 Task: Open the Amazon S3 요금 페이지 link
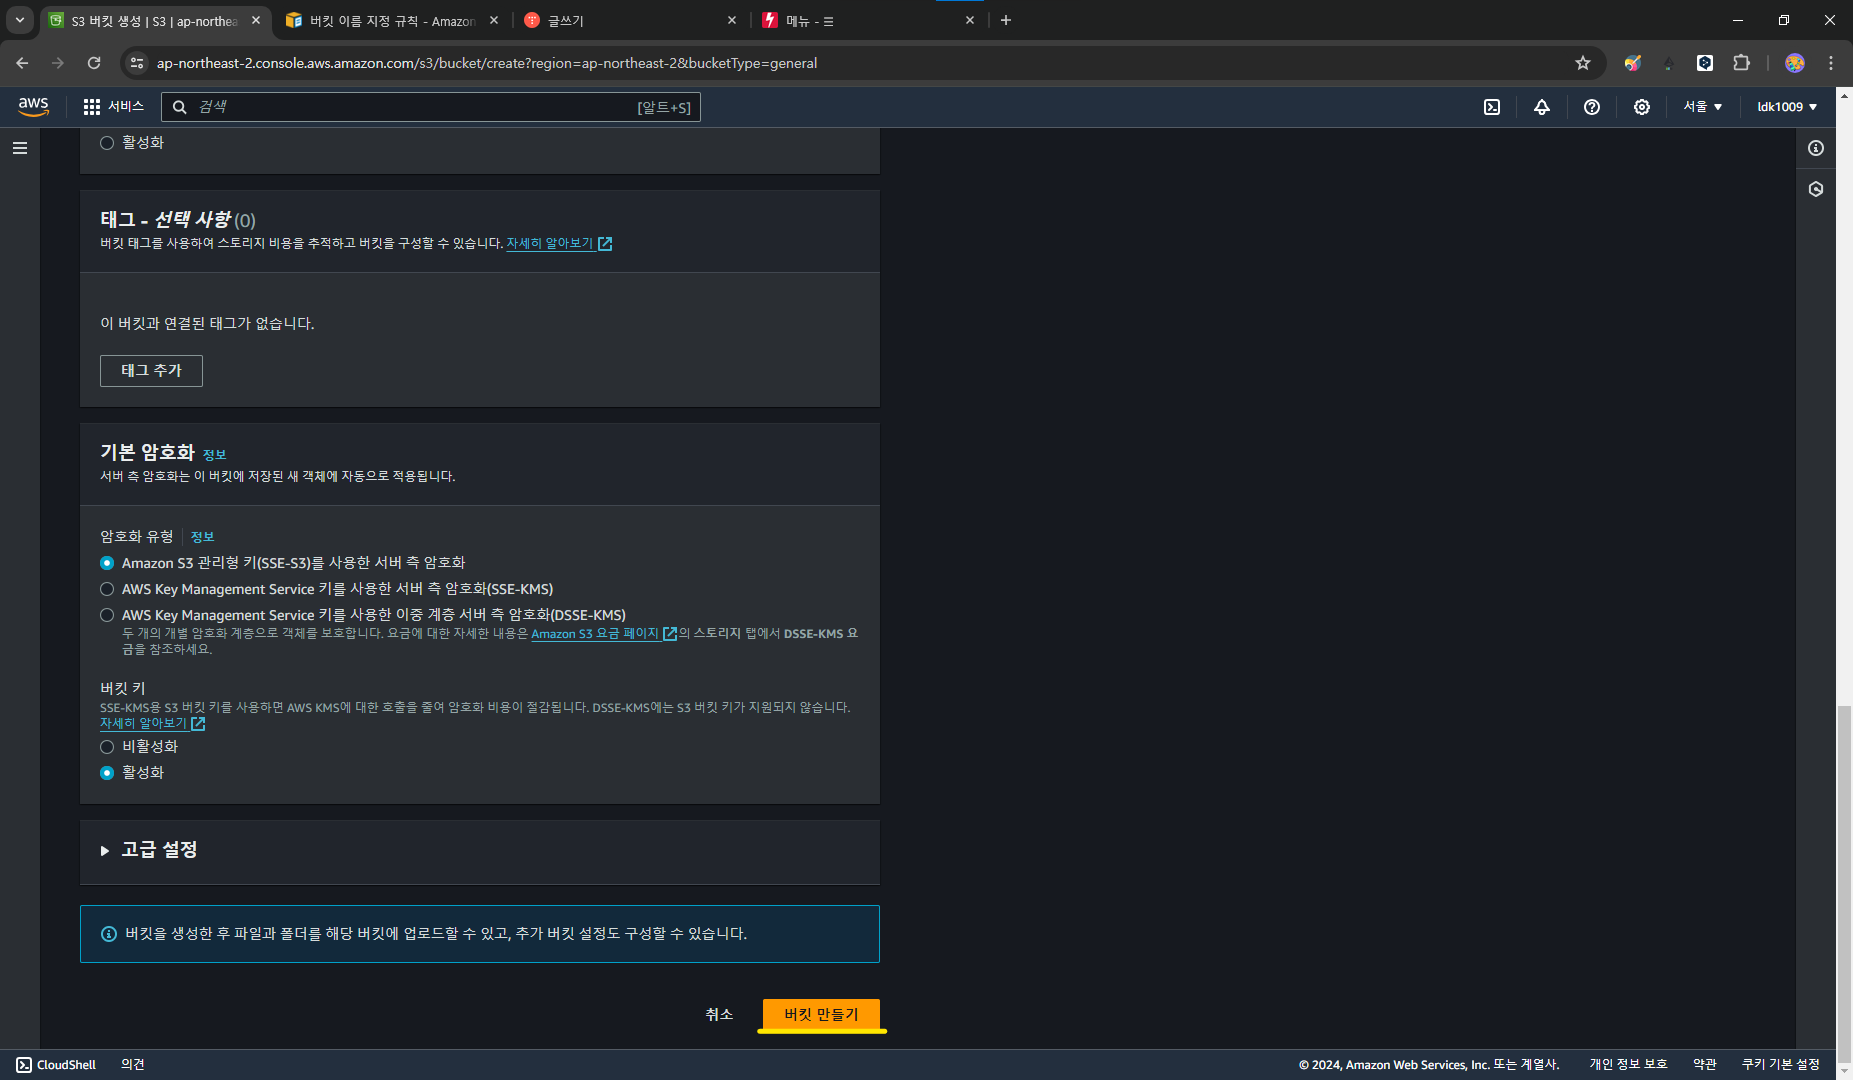604,634
